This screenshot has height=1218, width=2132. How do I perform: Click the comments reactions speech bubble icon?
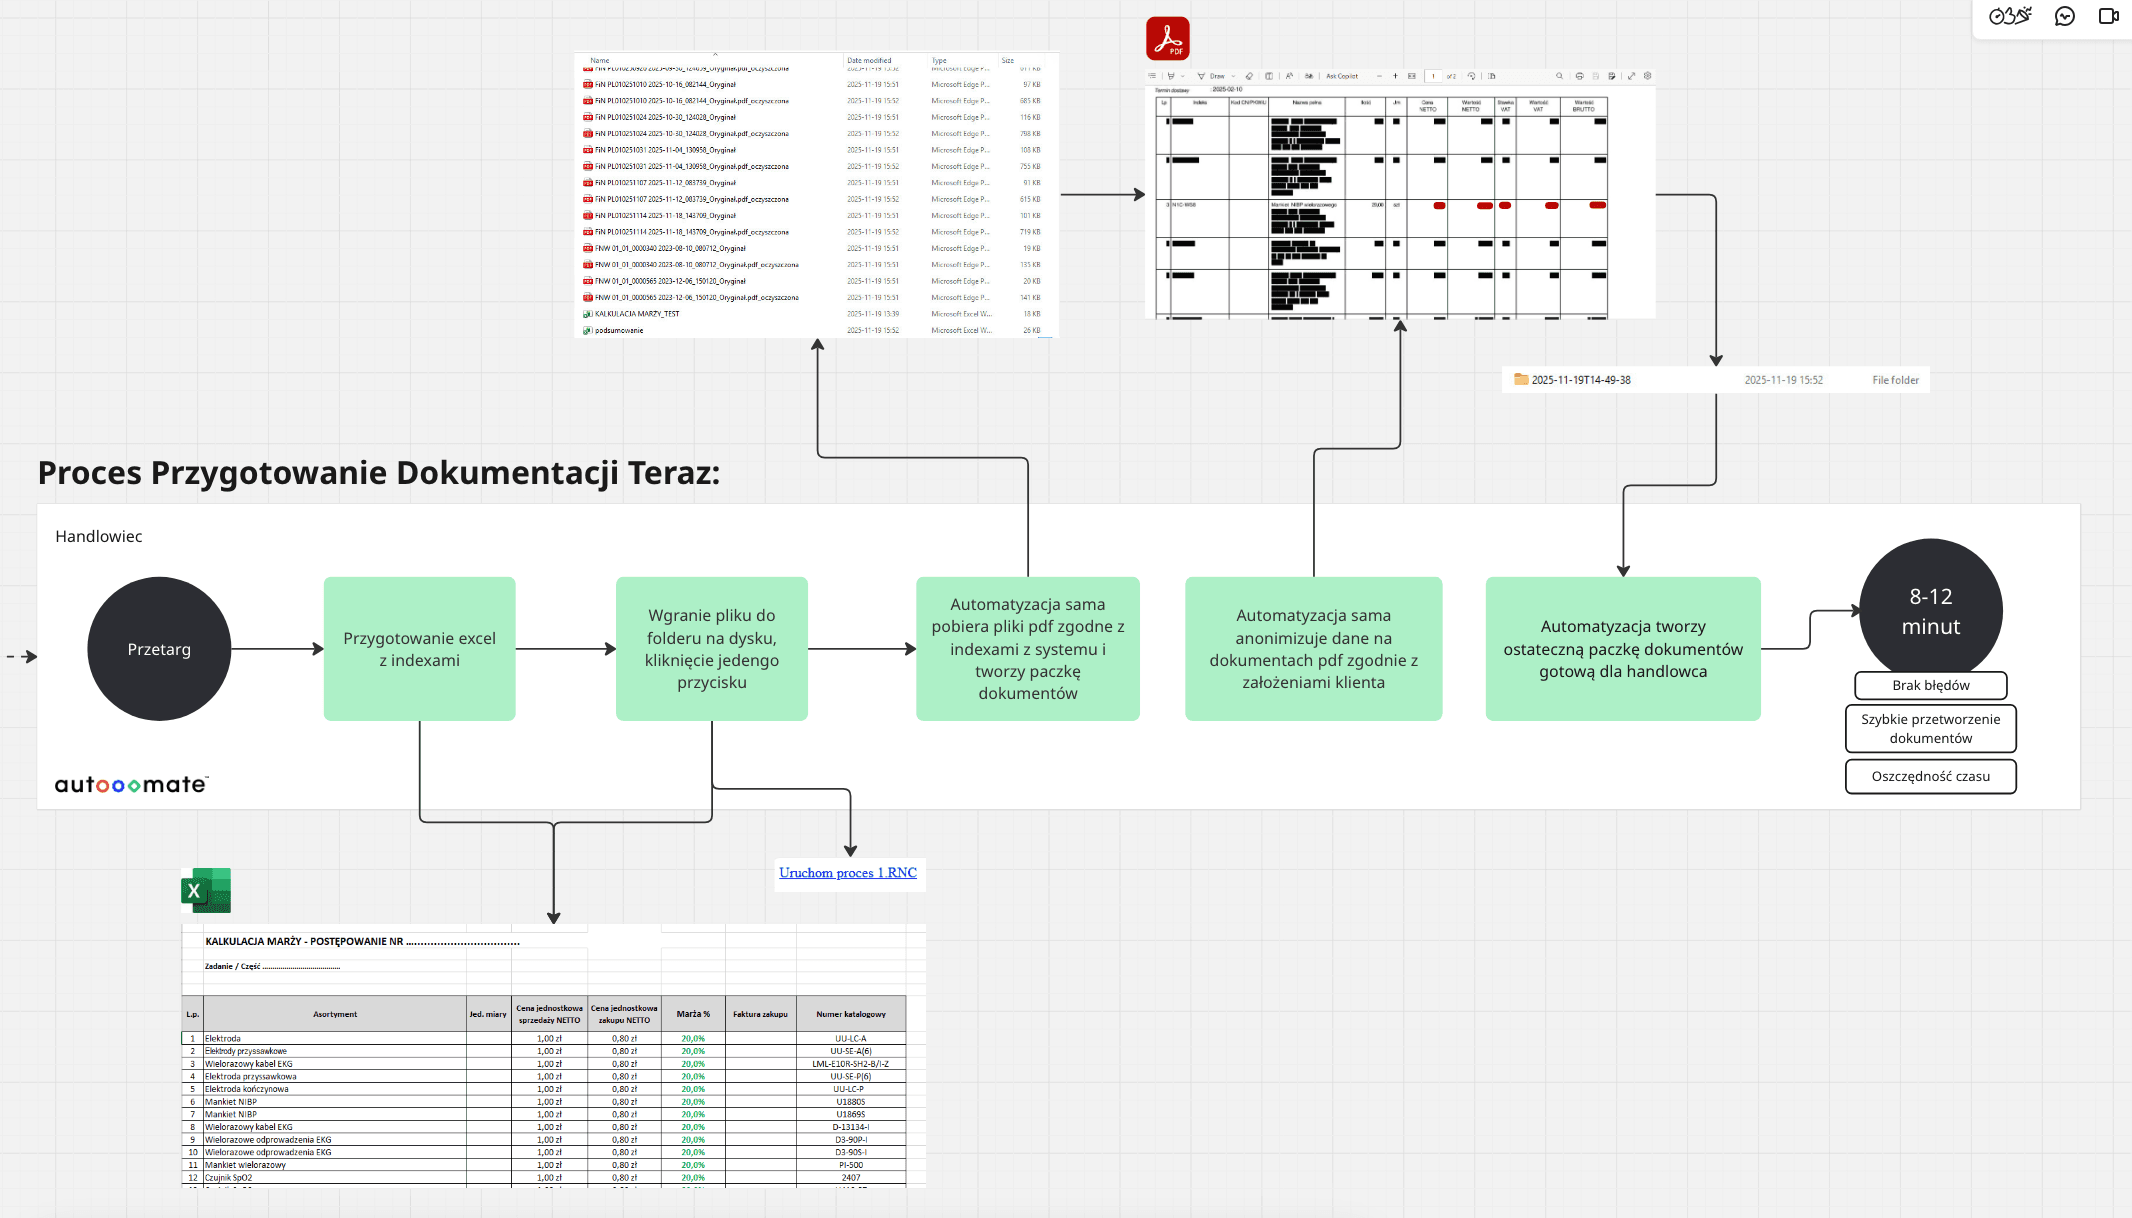pyautogui.click(x=2064, y=16)
